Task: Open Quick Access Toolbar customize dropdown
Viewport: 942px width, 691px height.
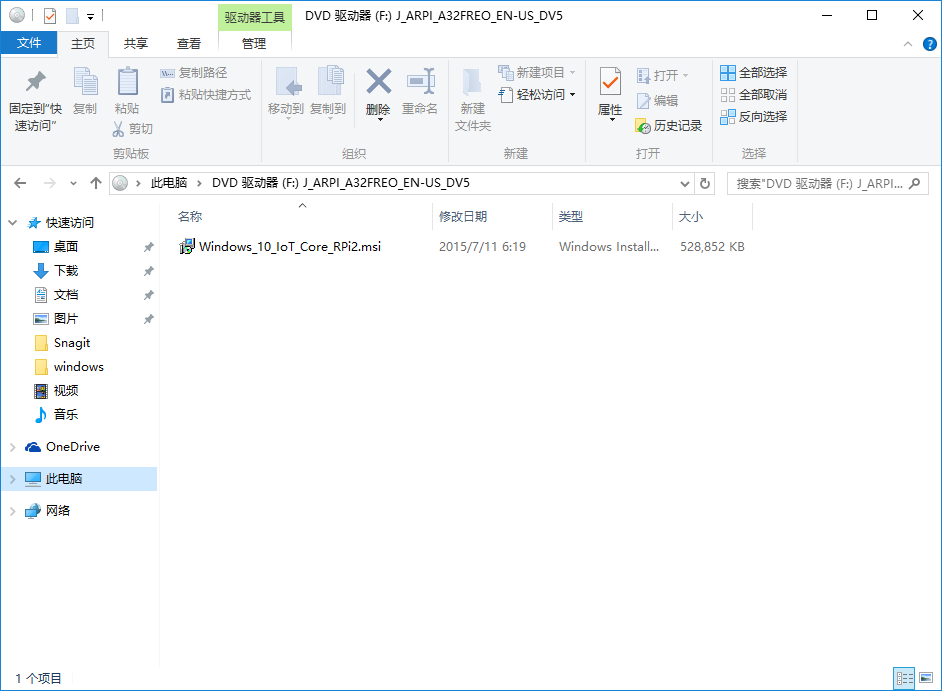Action: (90, 17)
